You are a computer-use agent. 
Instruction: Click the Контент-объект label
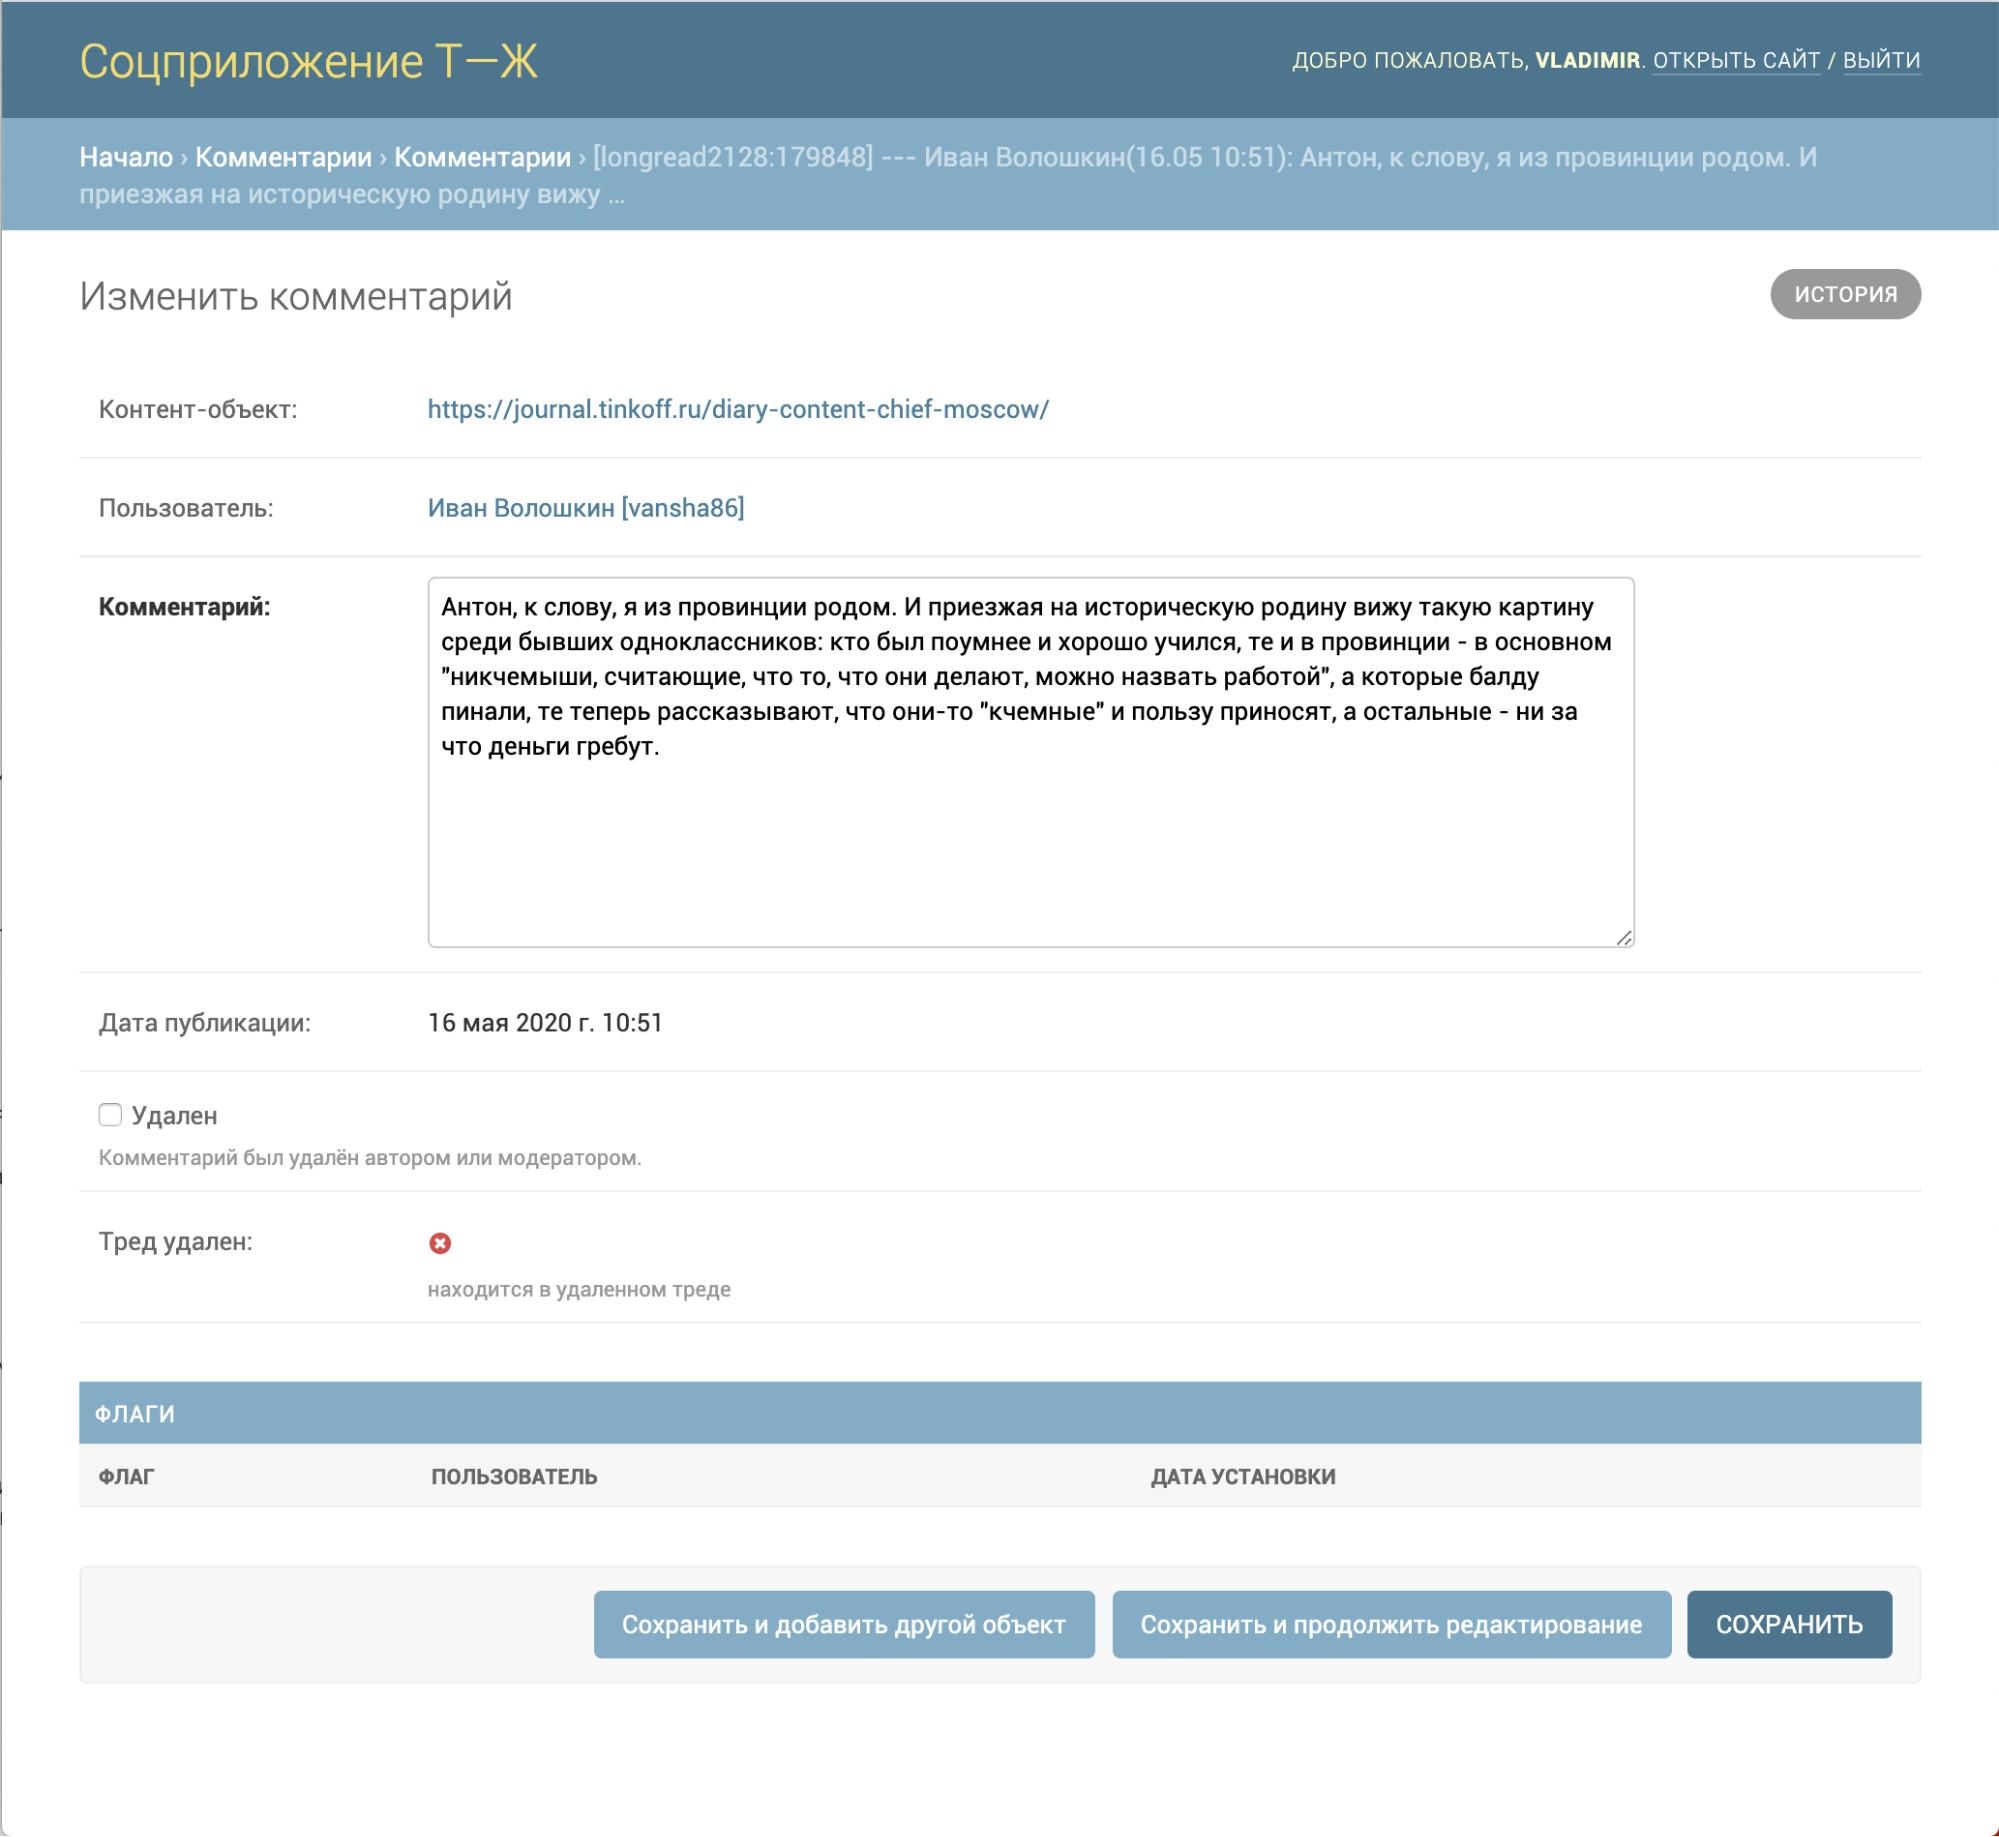coord(197,409)
